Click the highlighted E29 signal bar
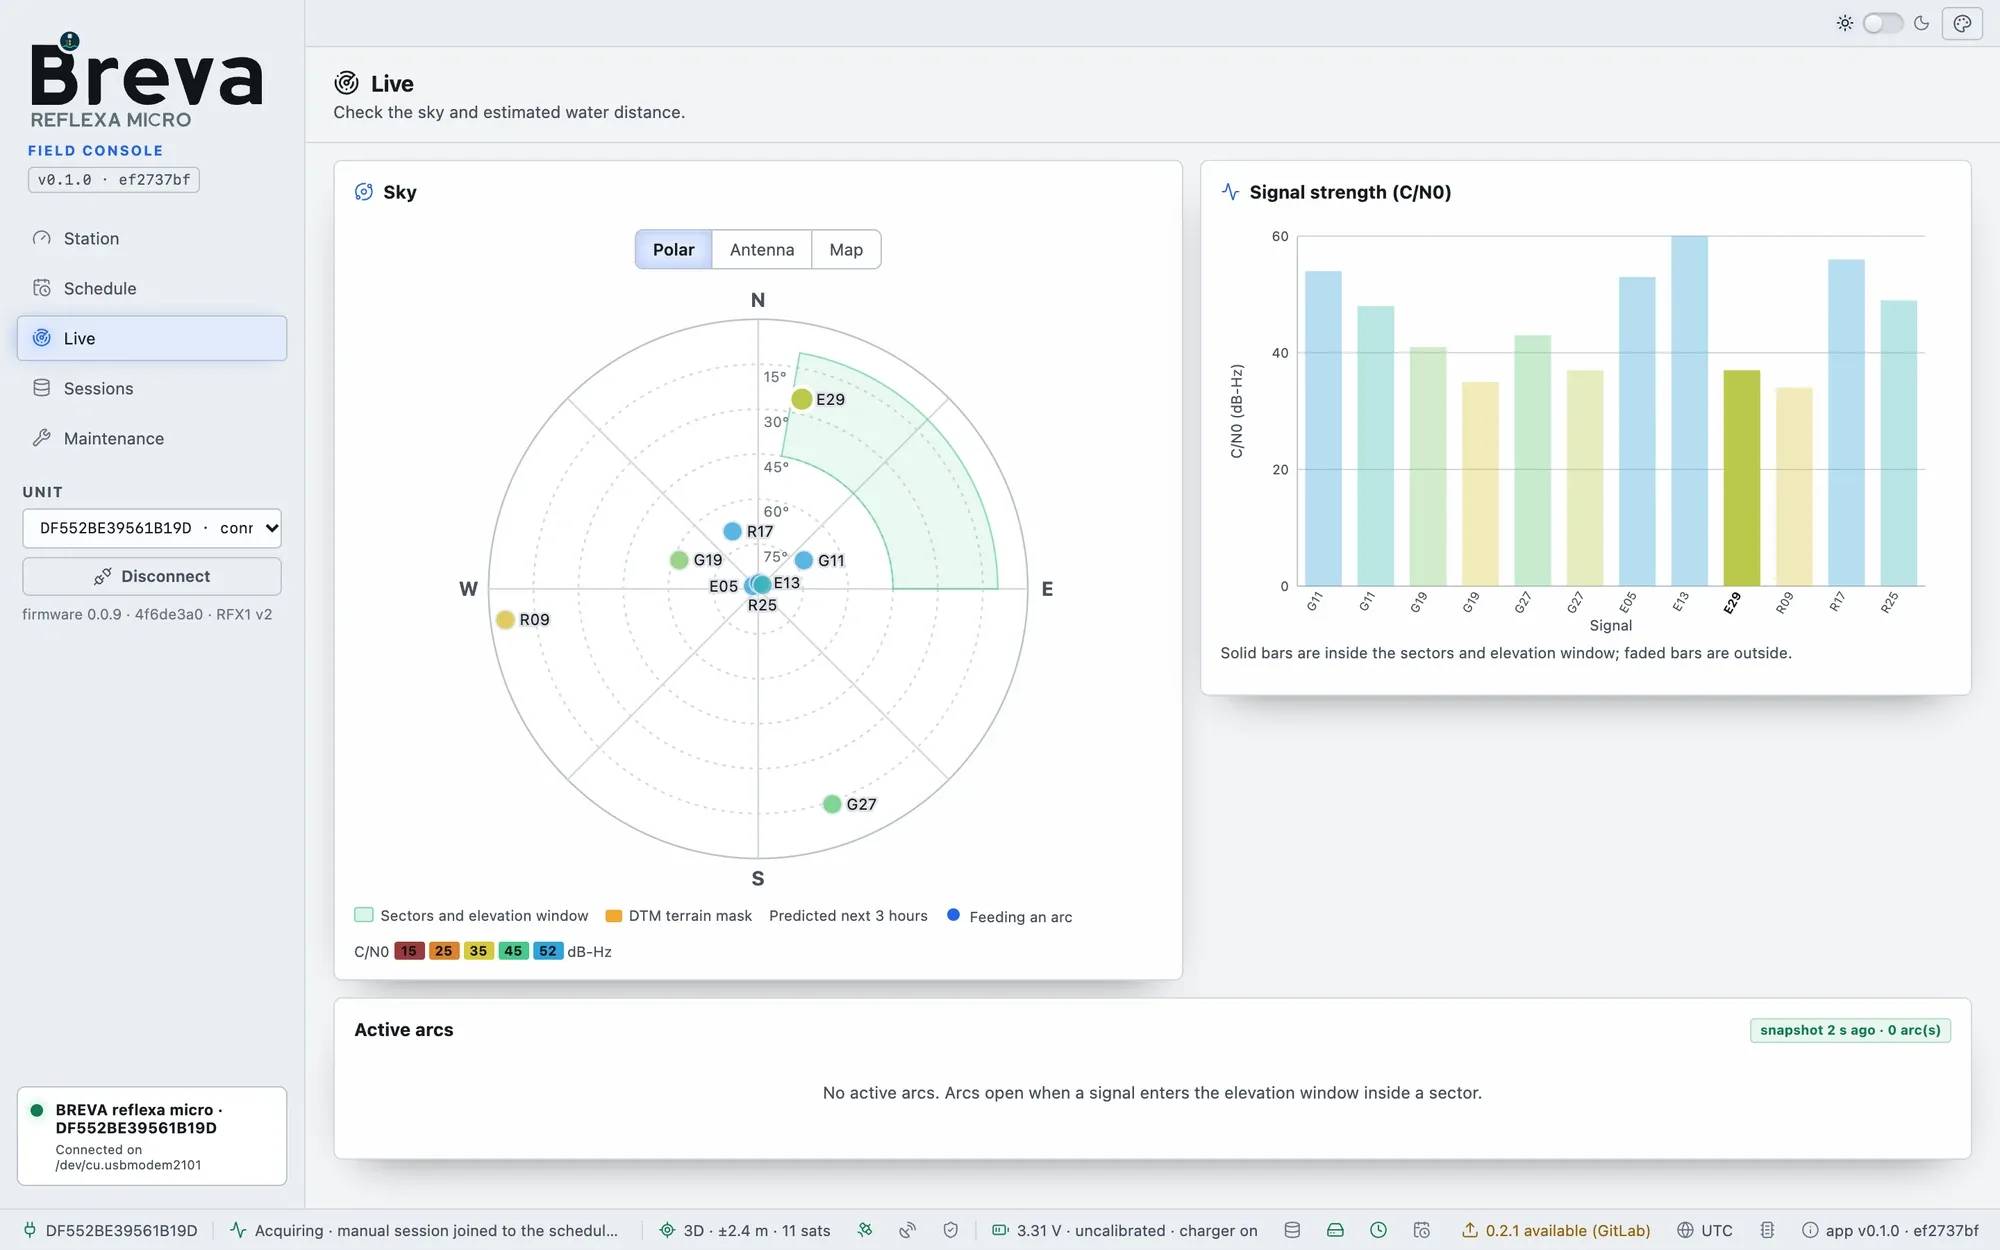This screenshot has height=1250, width=2000. click(x=1741, y=478)
